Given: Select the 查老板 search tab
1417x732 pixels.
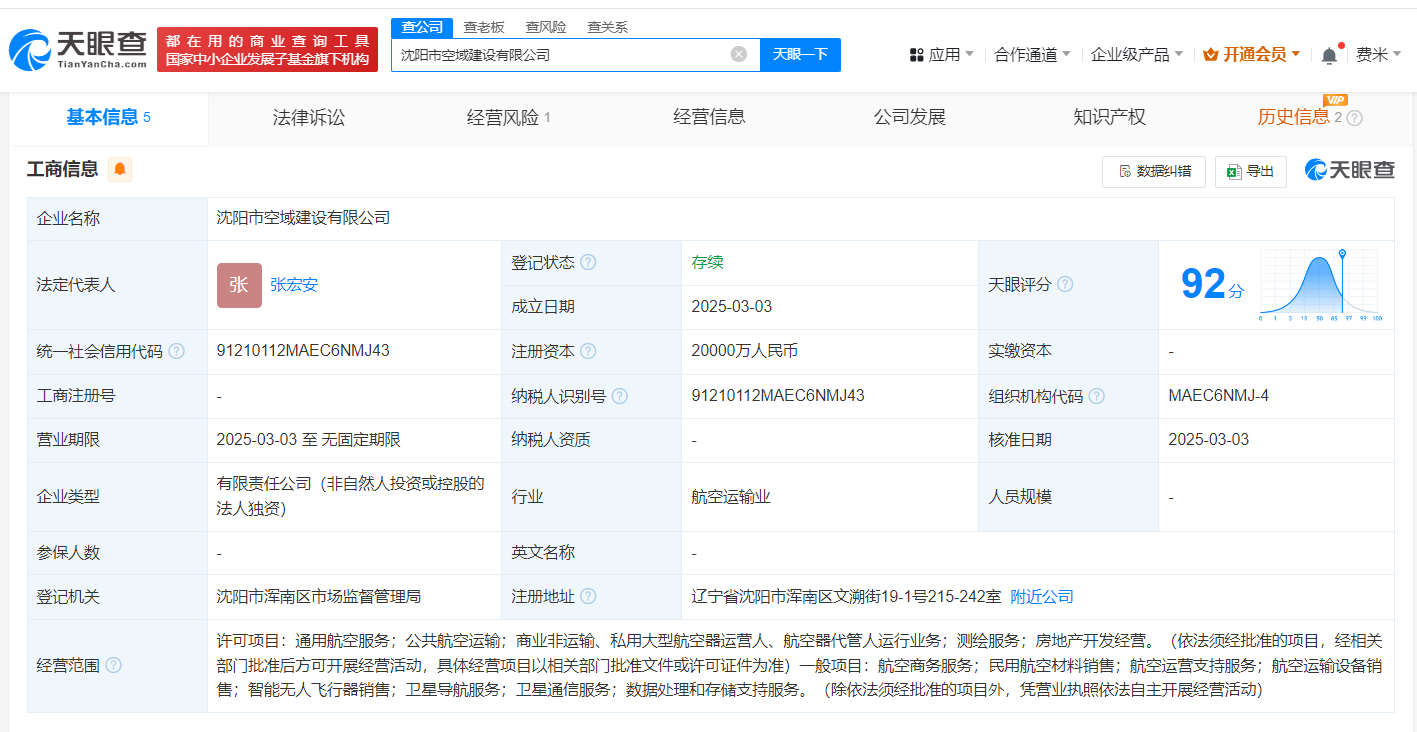Looking at the screenshot, I should [x=484, y=27].
